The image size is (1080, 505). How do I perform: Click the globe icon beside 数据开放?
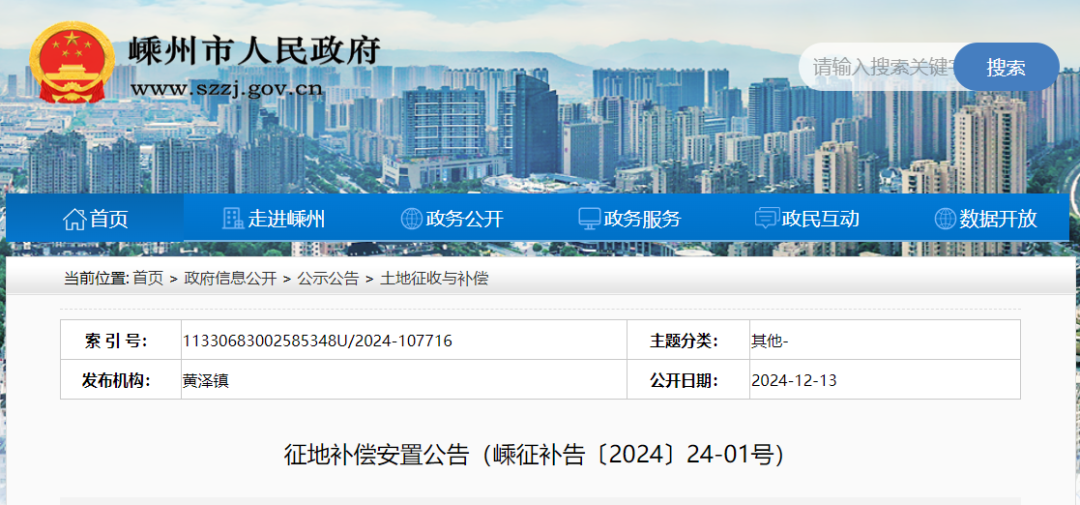click(x=945, y=219)
